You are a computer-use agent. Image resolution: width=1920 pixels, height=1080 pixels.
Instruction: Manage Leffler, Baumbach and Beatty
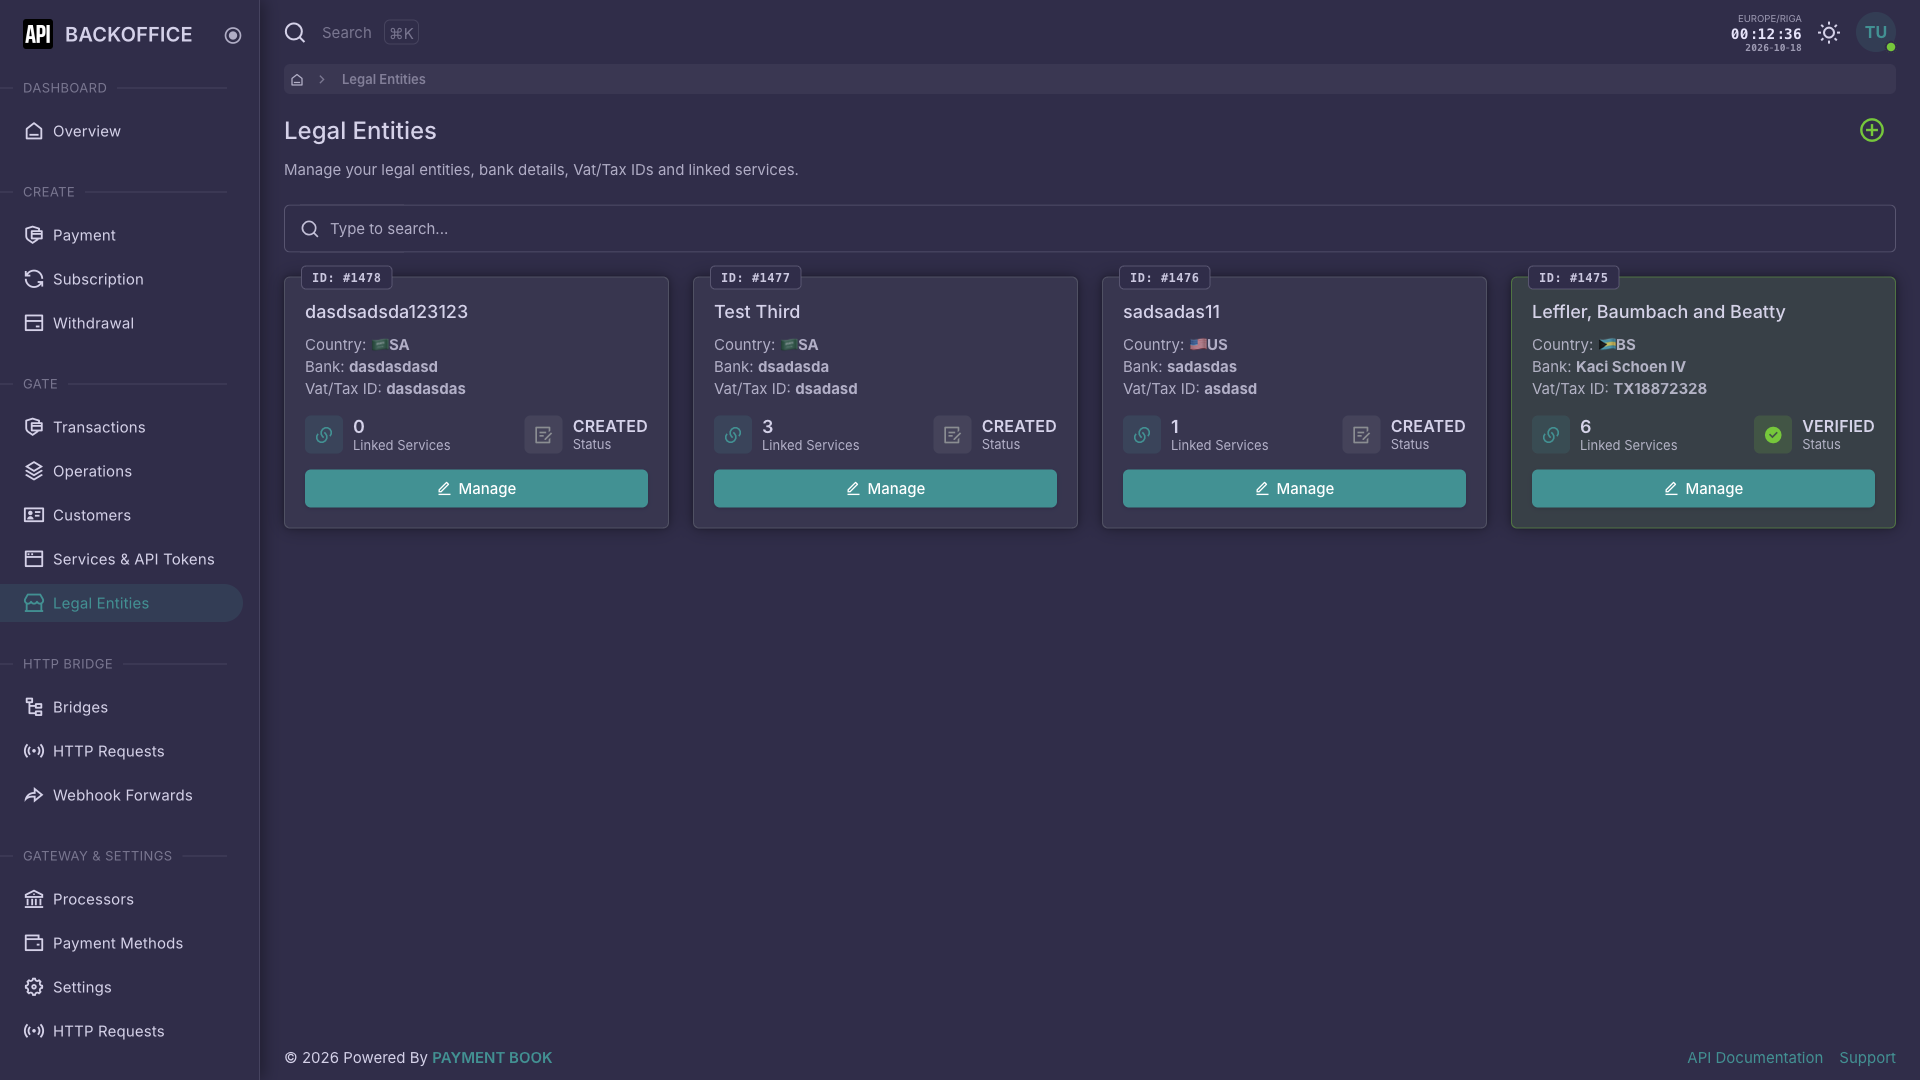coord(1703,488)
